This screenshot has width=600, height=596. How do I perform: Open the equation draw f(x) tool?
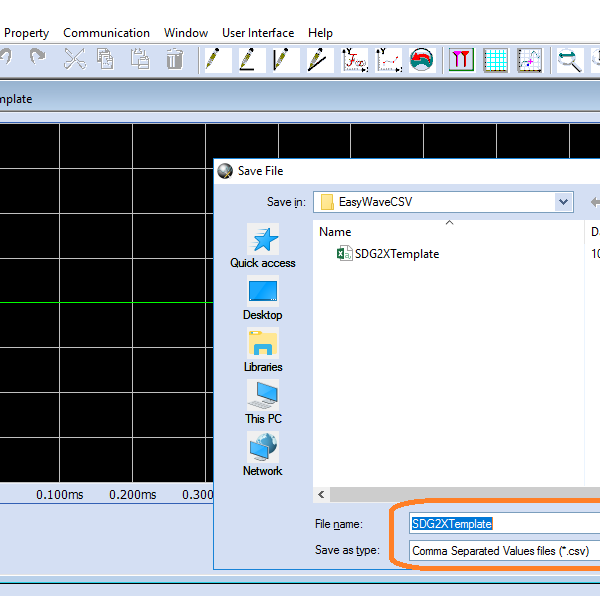coord(354,59)
